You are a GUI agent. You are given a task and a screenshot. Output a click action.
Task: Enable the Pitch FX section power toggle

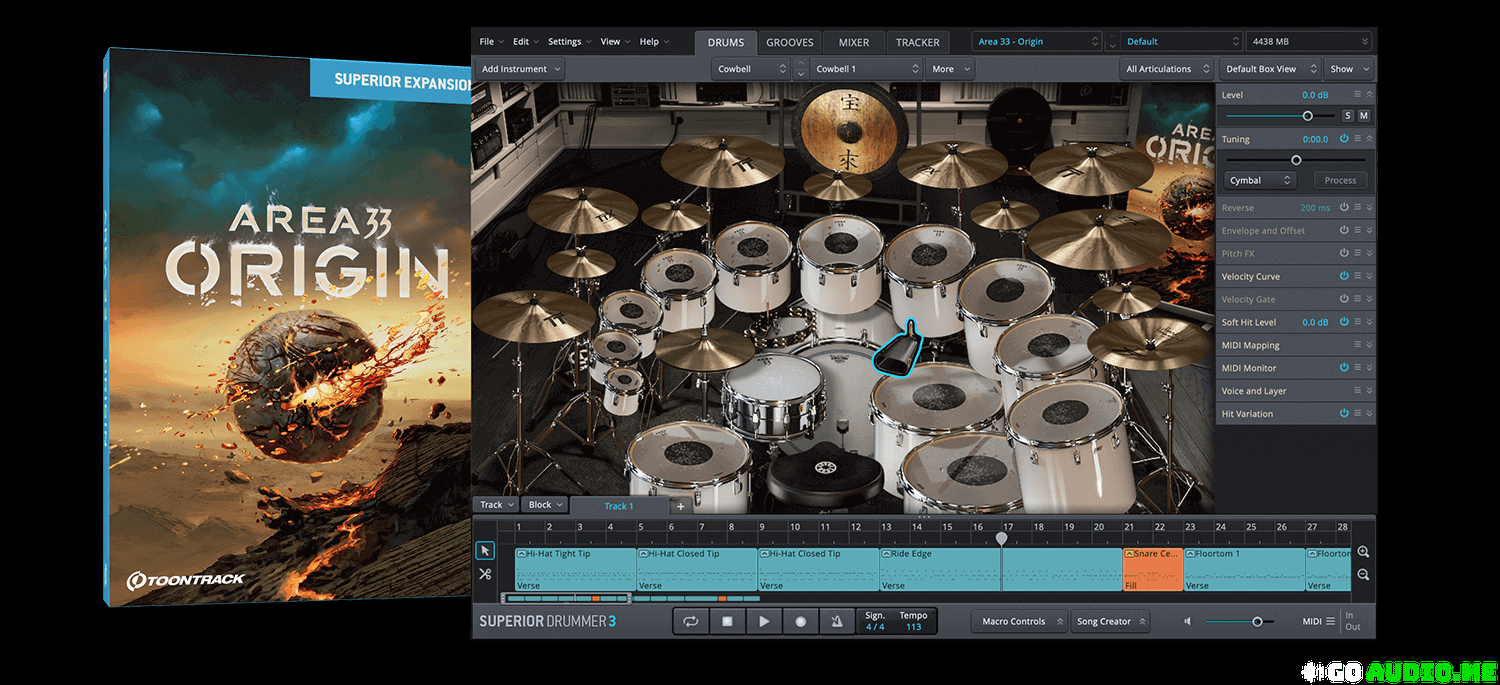pos(1345,253)
